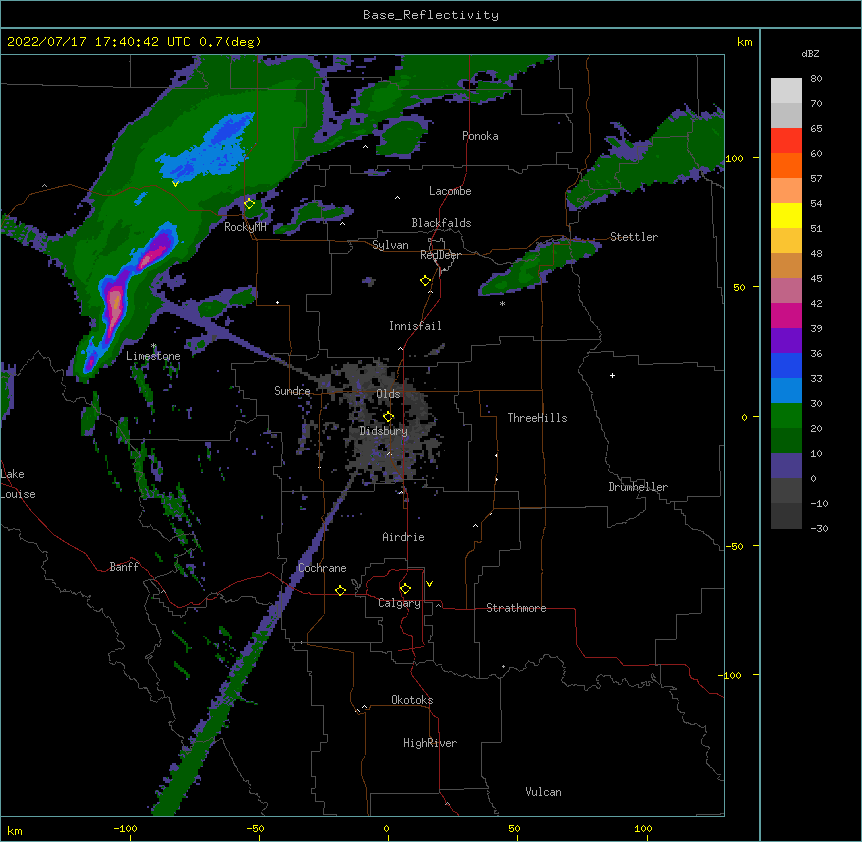Click the Vulcan city label
Image resolution: width=862 pixels, height=842 pixels.
(x=543, y=792)
